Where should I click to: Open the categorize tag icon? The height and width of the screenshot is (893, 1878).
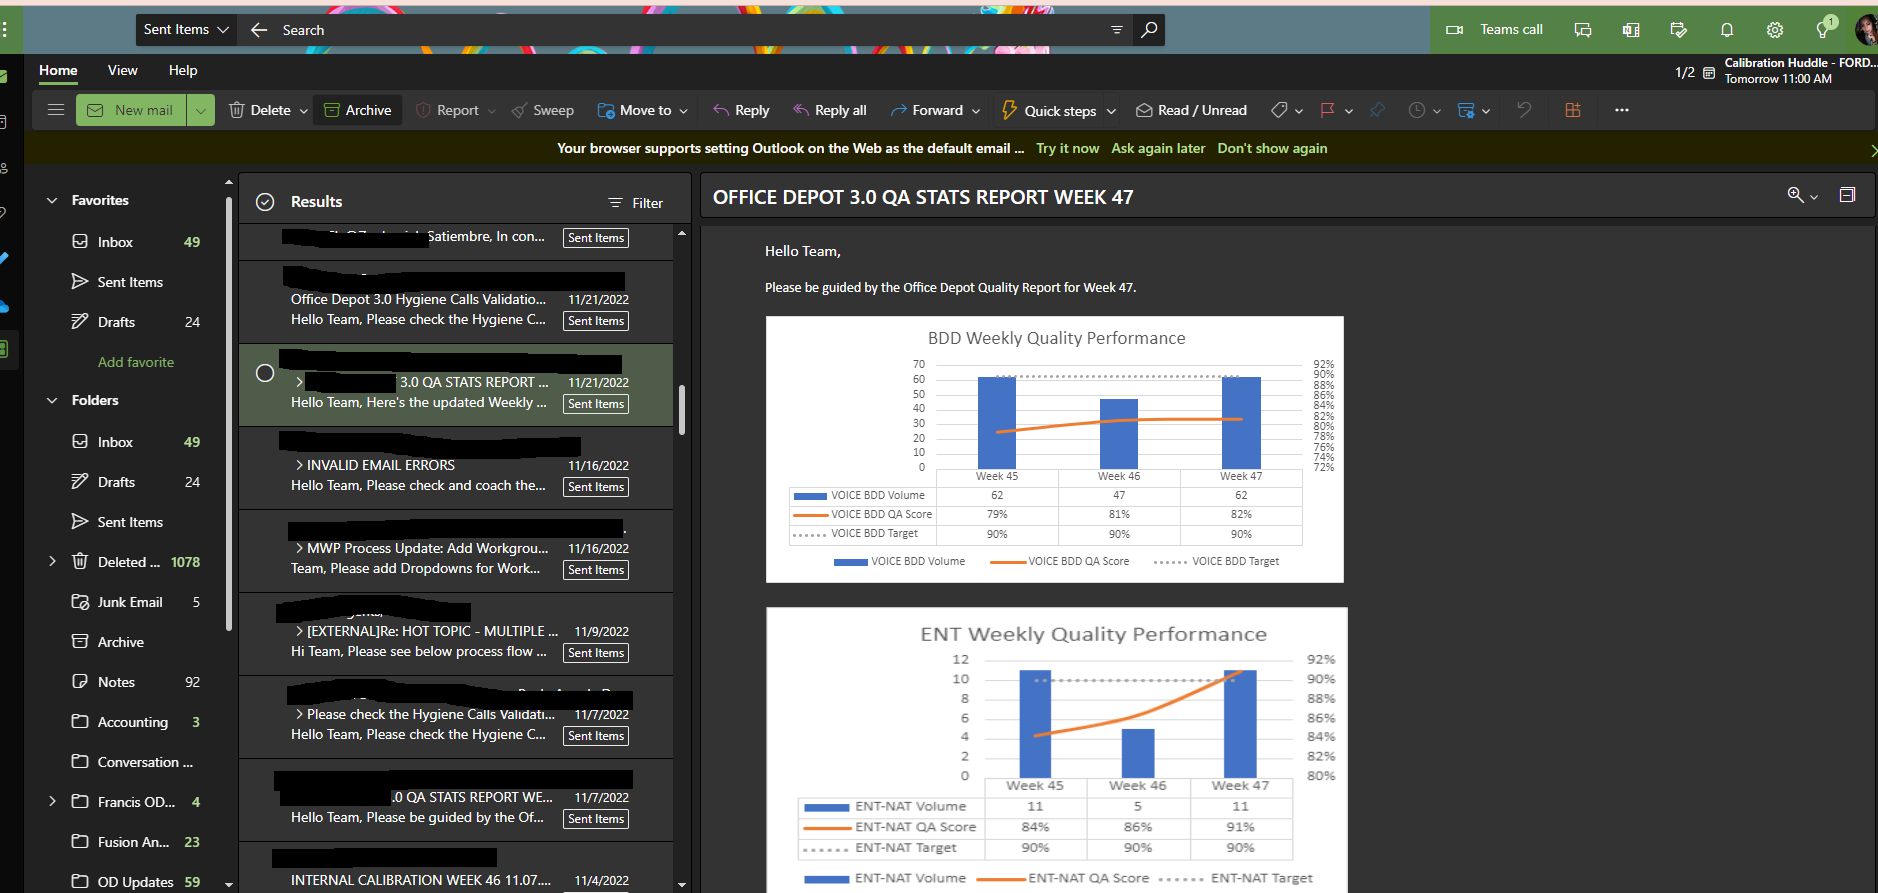pos(1279,110)
